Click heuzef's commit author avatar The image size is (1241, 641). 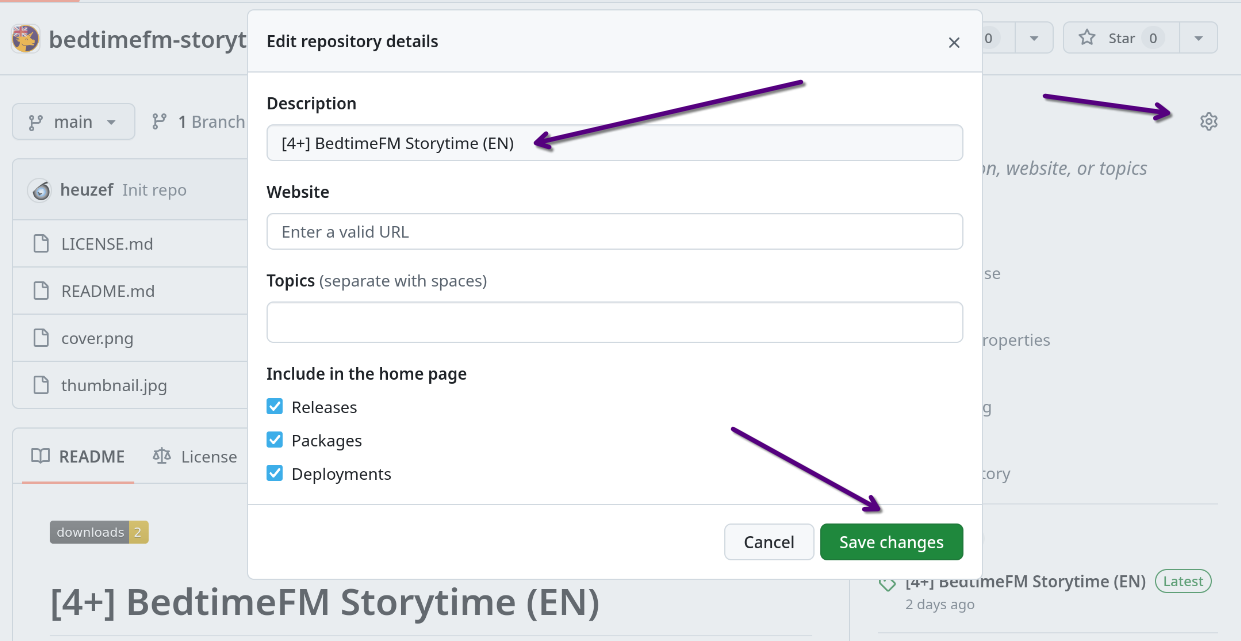pos(40,190)
